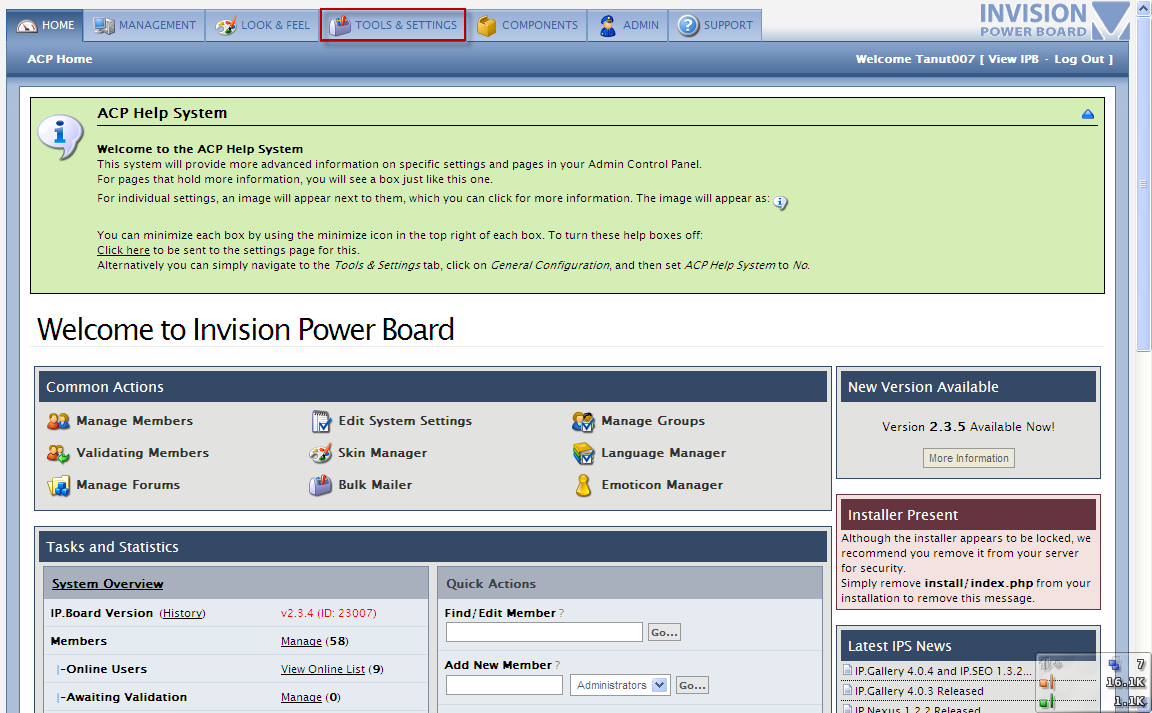
Task: Open the Manage Groups link
Action: point(652,421)
